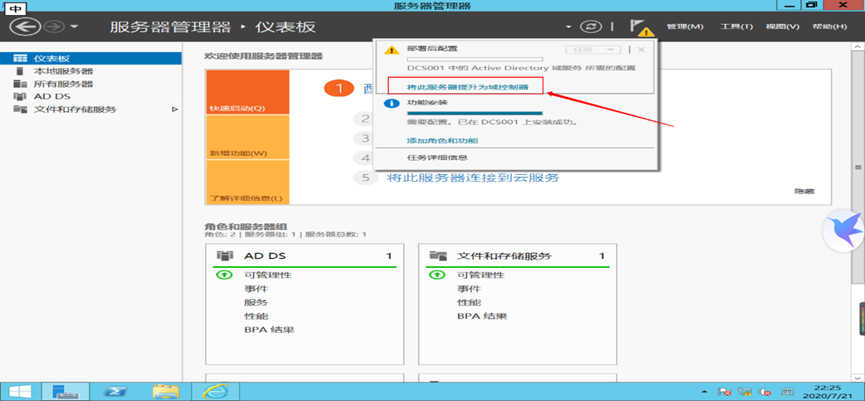
Task: Click the blue bird floating icon
Action: (x=844, y=231)
